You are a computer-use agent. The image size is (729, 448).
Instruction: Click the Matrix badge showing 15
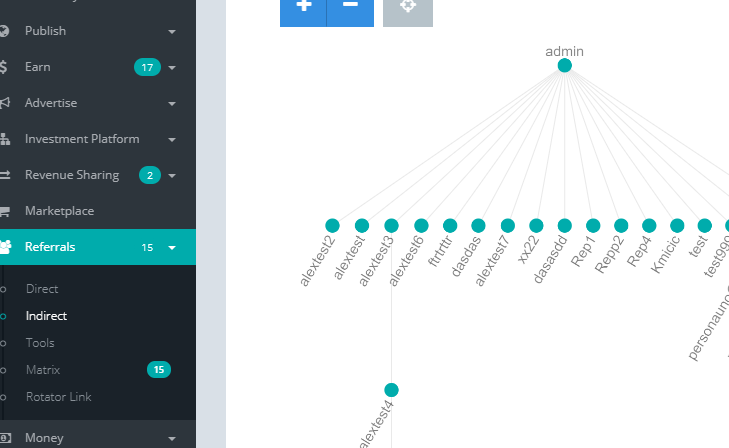point(159,370)
